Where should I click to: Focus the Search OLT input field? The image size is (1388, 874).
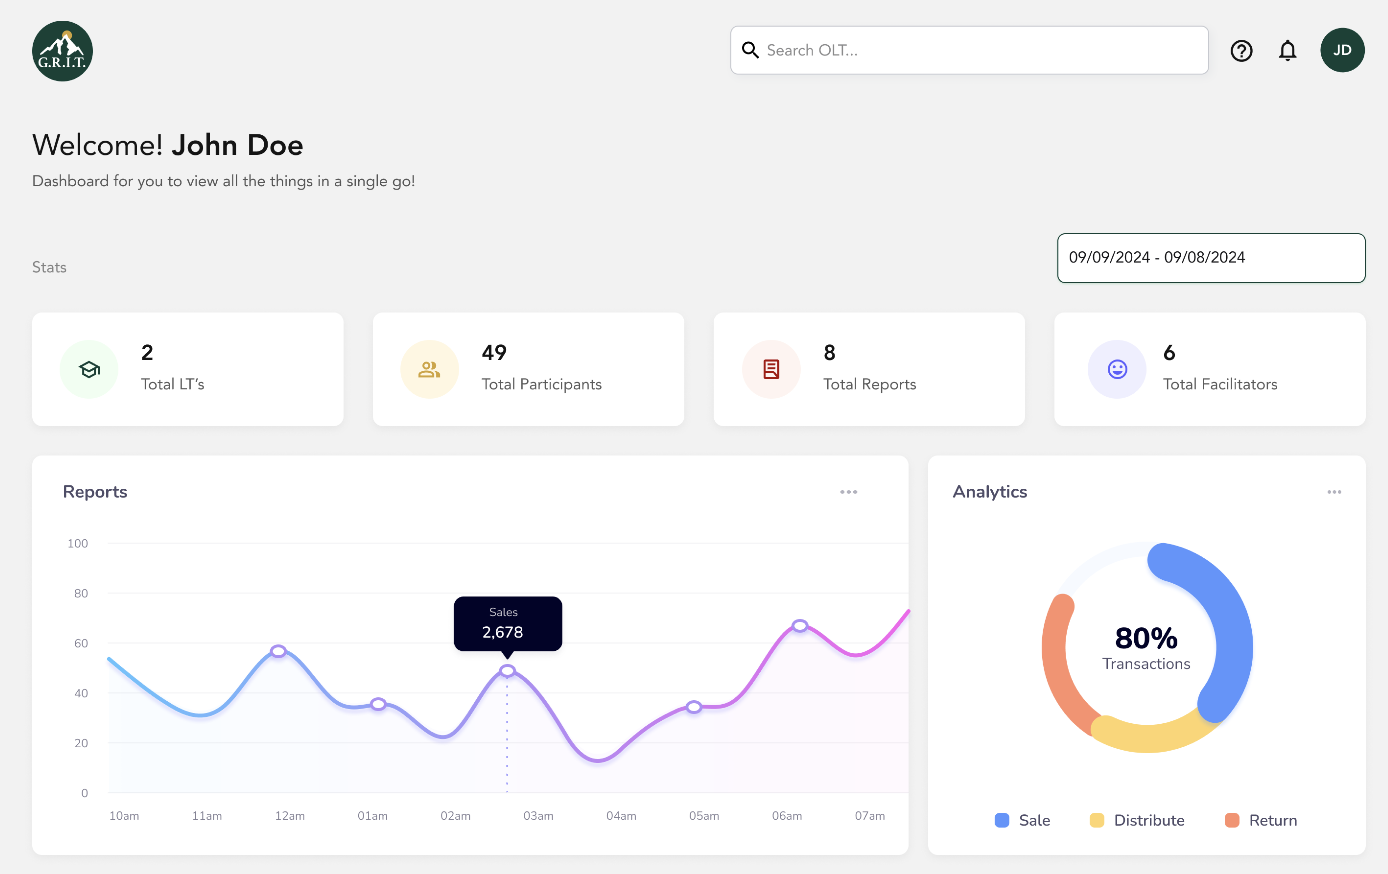tap(980, 50)
